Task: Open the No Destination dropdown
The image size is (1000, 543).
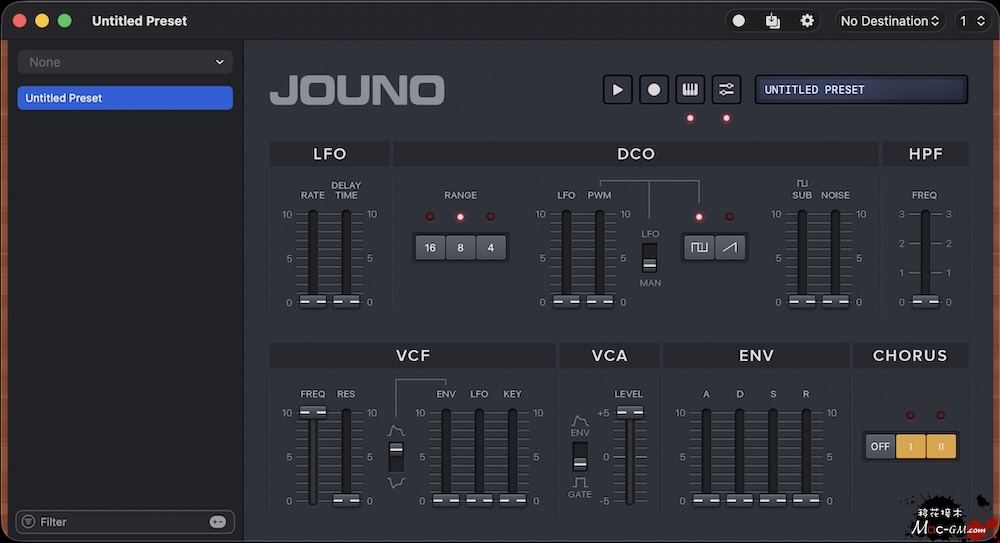Action: pos(890,21)
